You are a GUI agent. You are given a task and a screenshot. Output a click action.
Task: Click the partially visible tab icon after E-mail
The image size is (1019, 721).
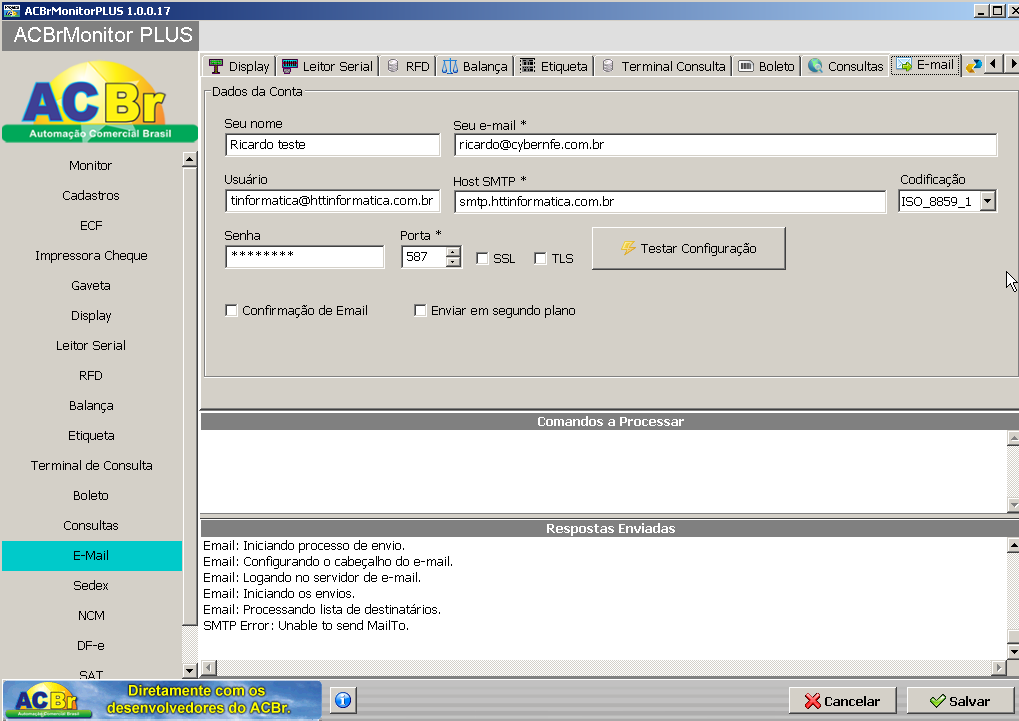pyautogui.click(x=973, y=66)
